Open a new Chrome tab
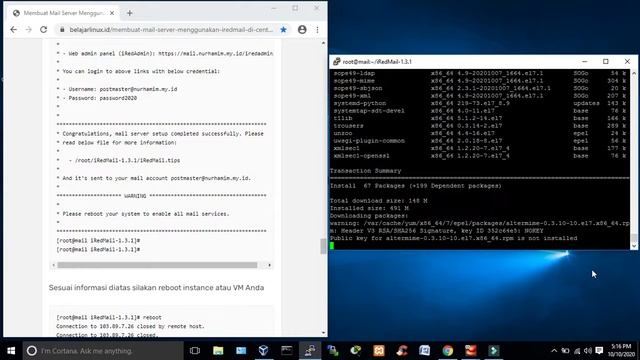This screenshot has height=360, width=640. click(129, 13)
